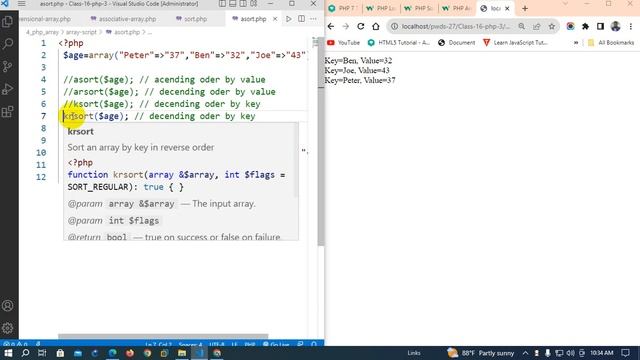The width and height of the screenshot is (640, 360).
Task: Open Chrome three-dot menu
Action: pyautogui.click(x=631, y=26)
